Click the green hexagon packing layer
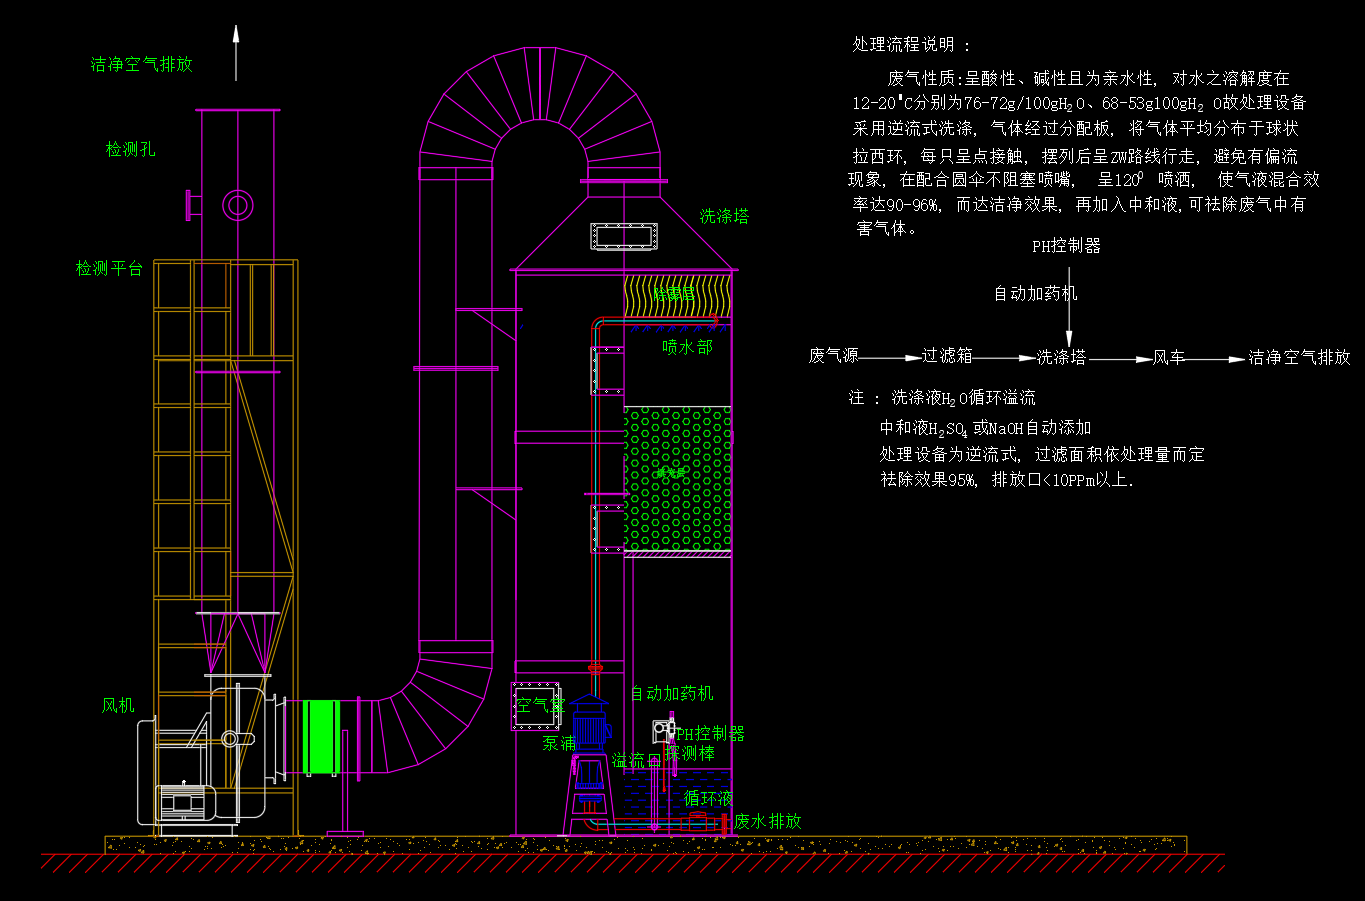Viewport: 1365px width, 901px height. pyautogui.click(x=677, y=477)
